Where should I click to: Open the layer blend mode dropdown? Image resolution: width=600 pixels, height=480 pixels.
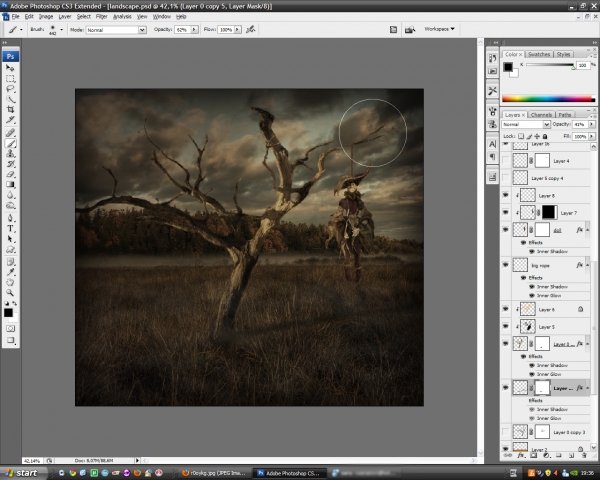(x=526, y=124)
